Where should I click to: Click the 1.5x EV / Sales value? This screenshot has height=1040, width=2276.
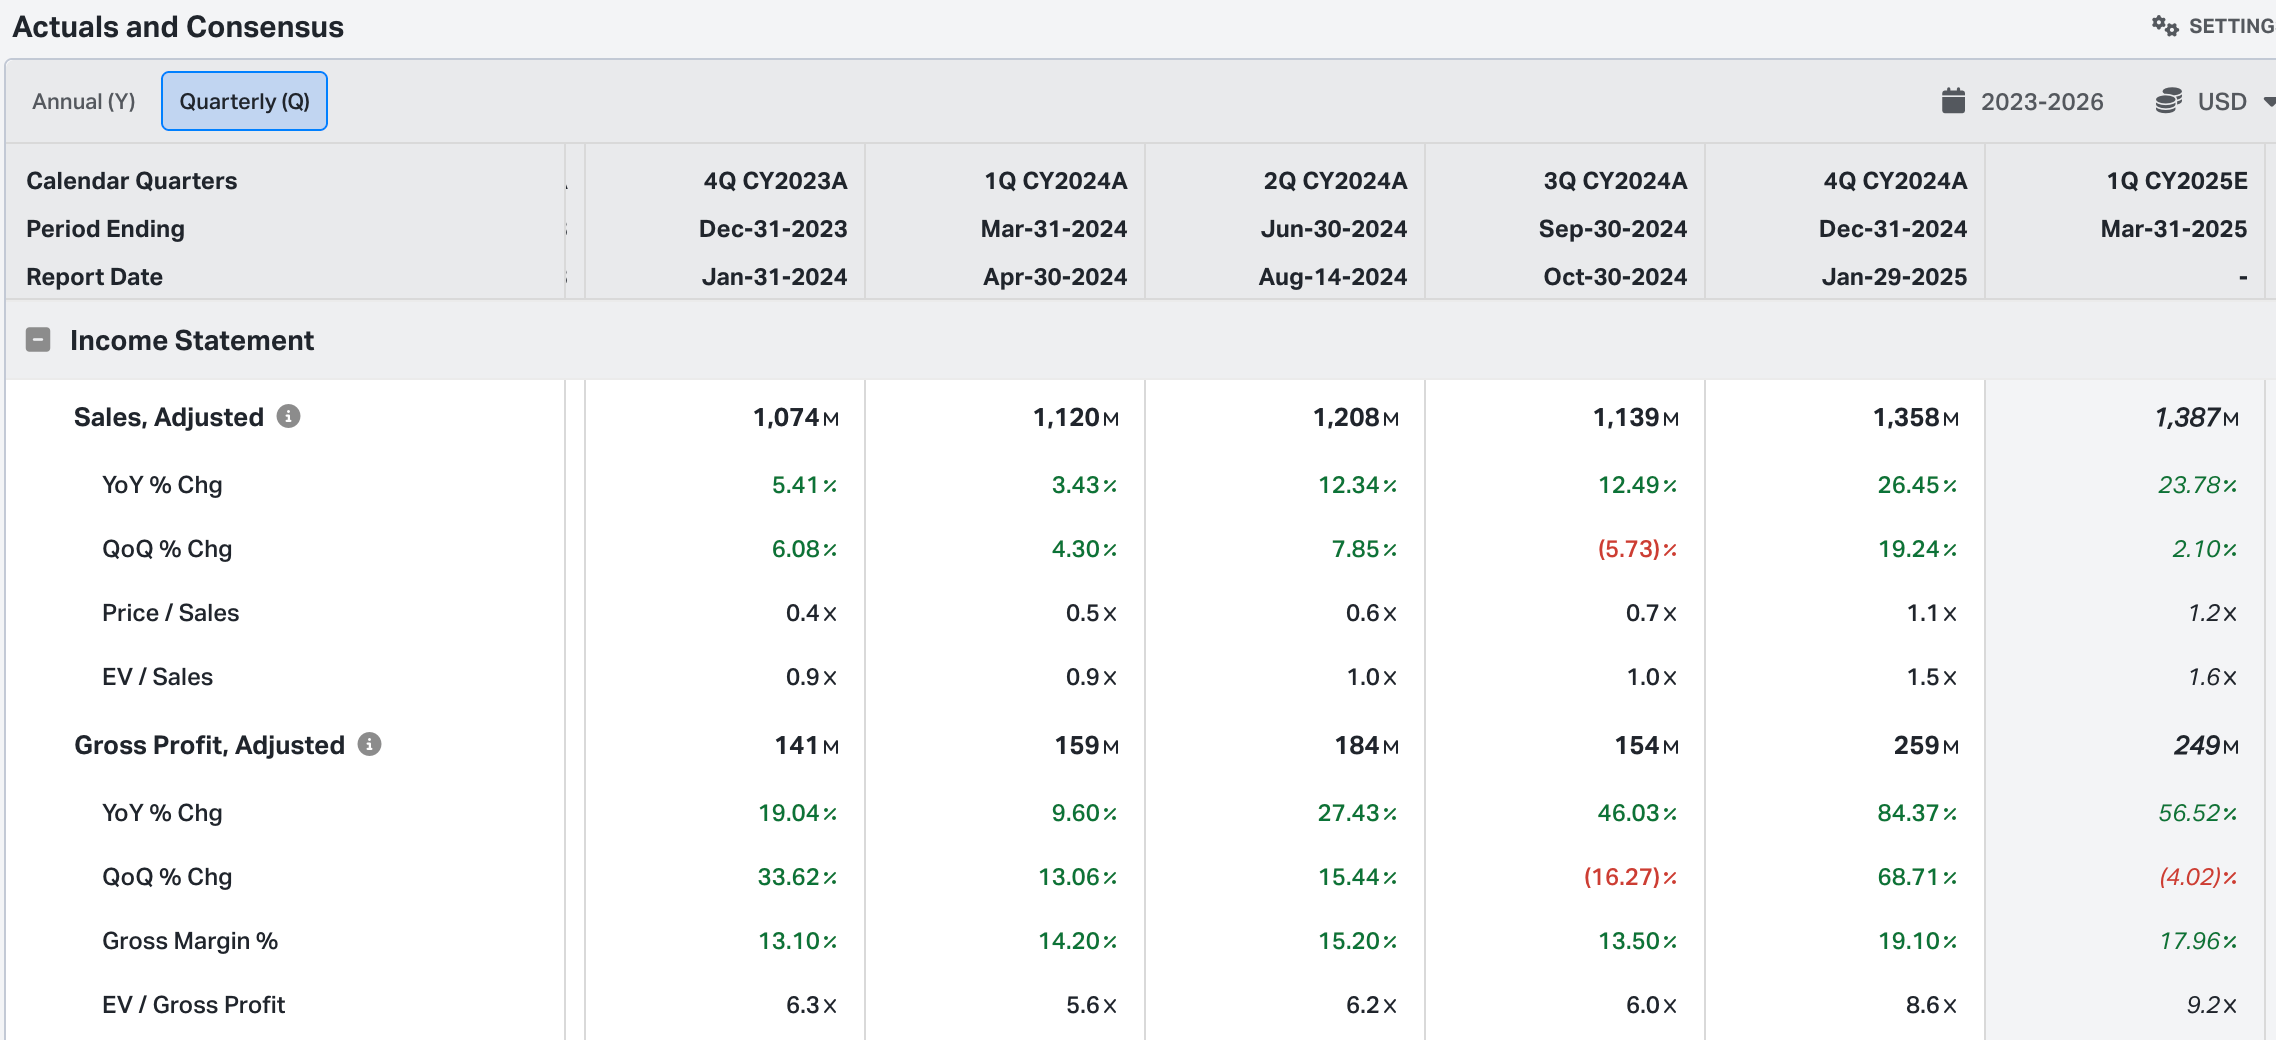(1932, 677)
